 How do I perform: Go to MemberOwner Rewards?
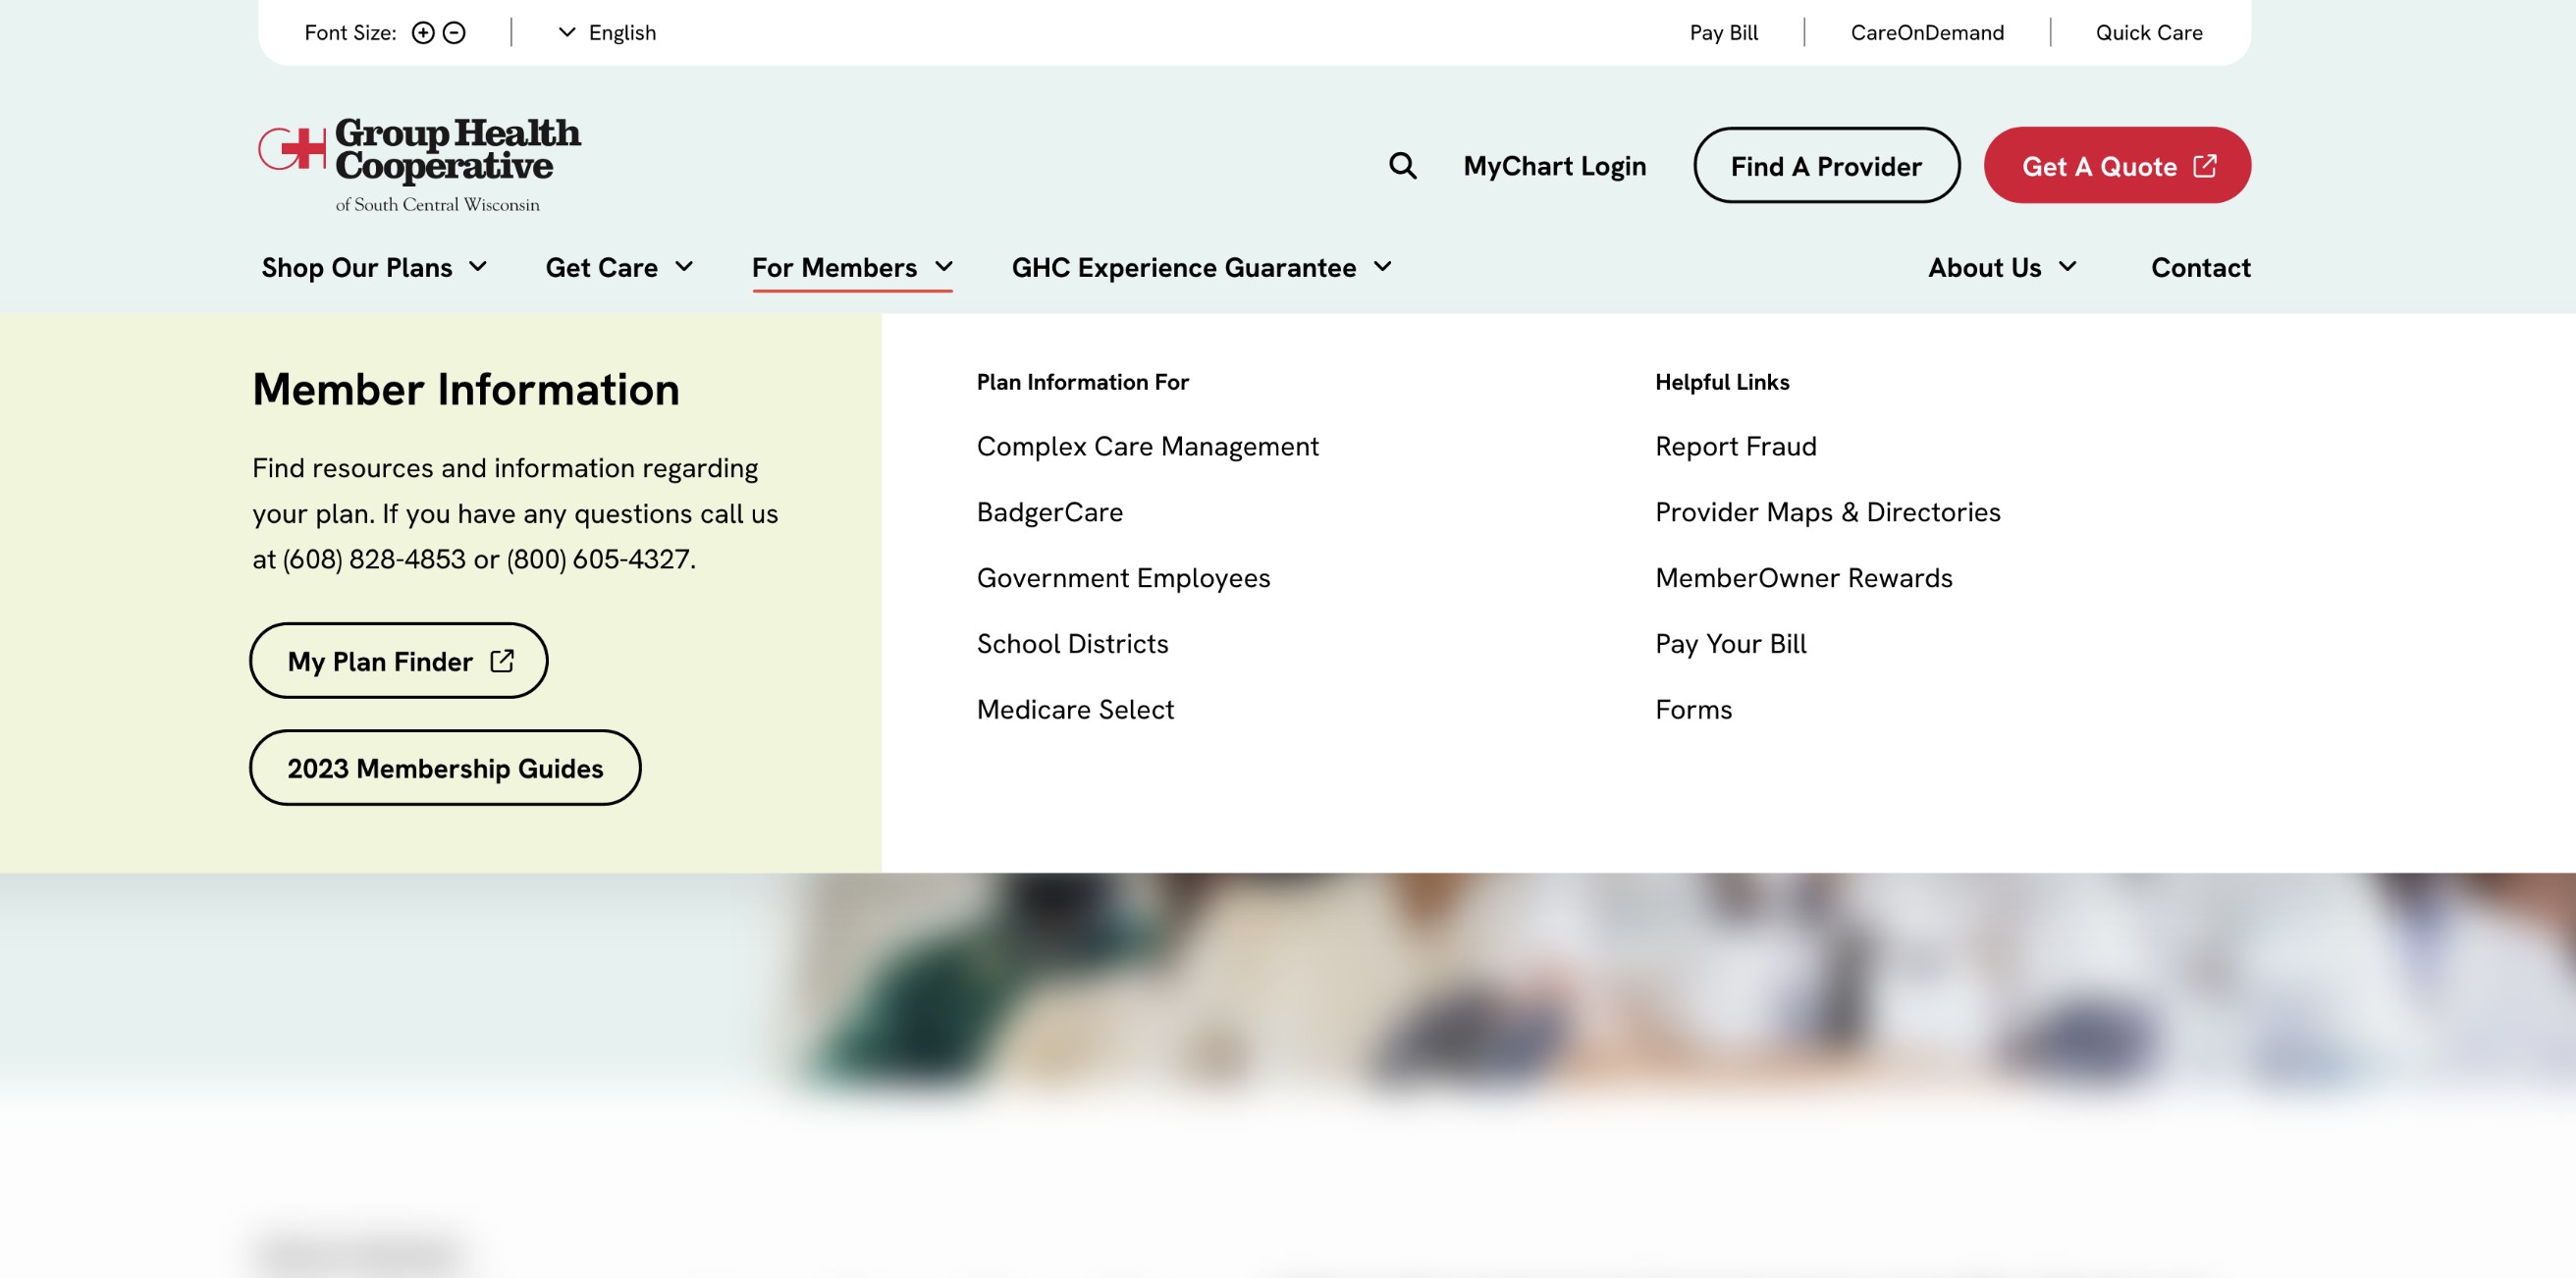point(1803,578)
